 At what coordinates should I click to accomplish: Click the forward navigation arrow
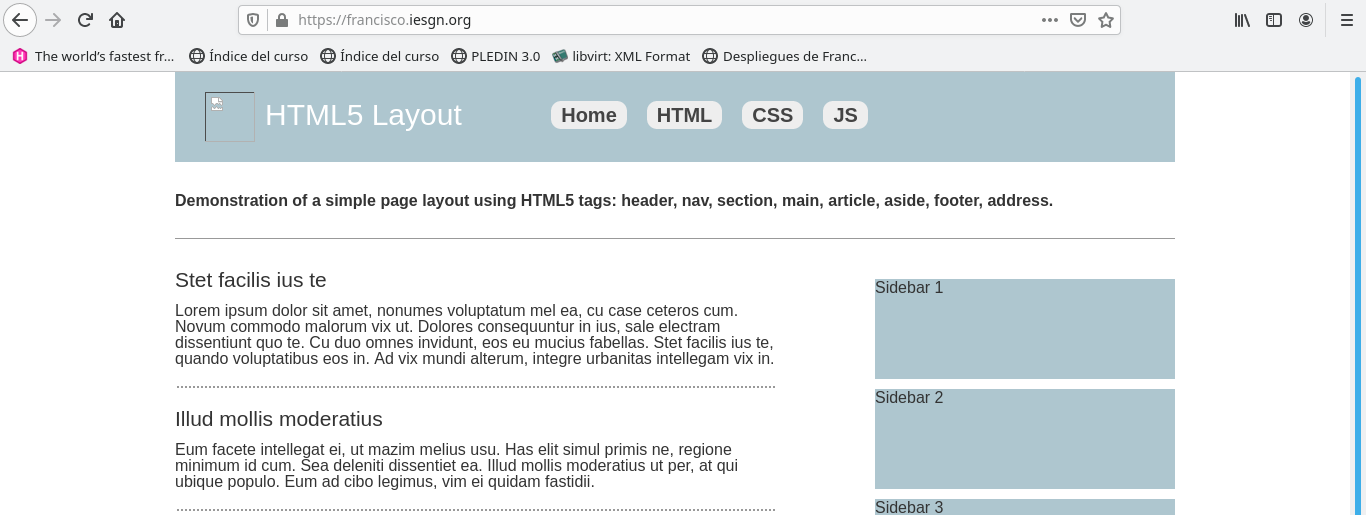click(x=53, y=20)
